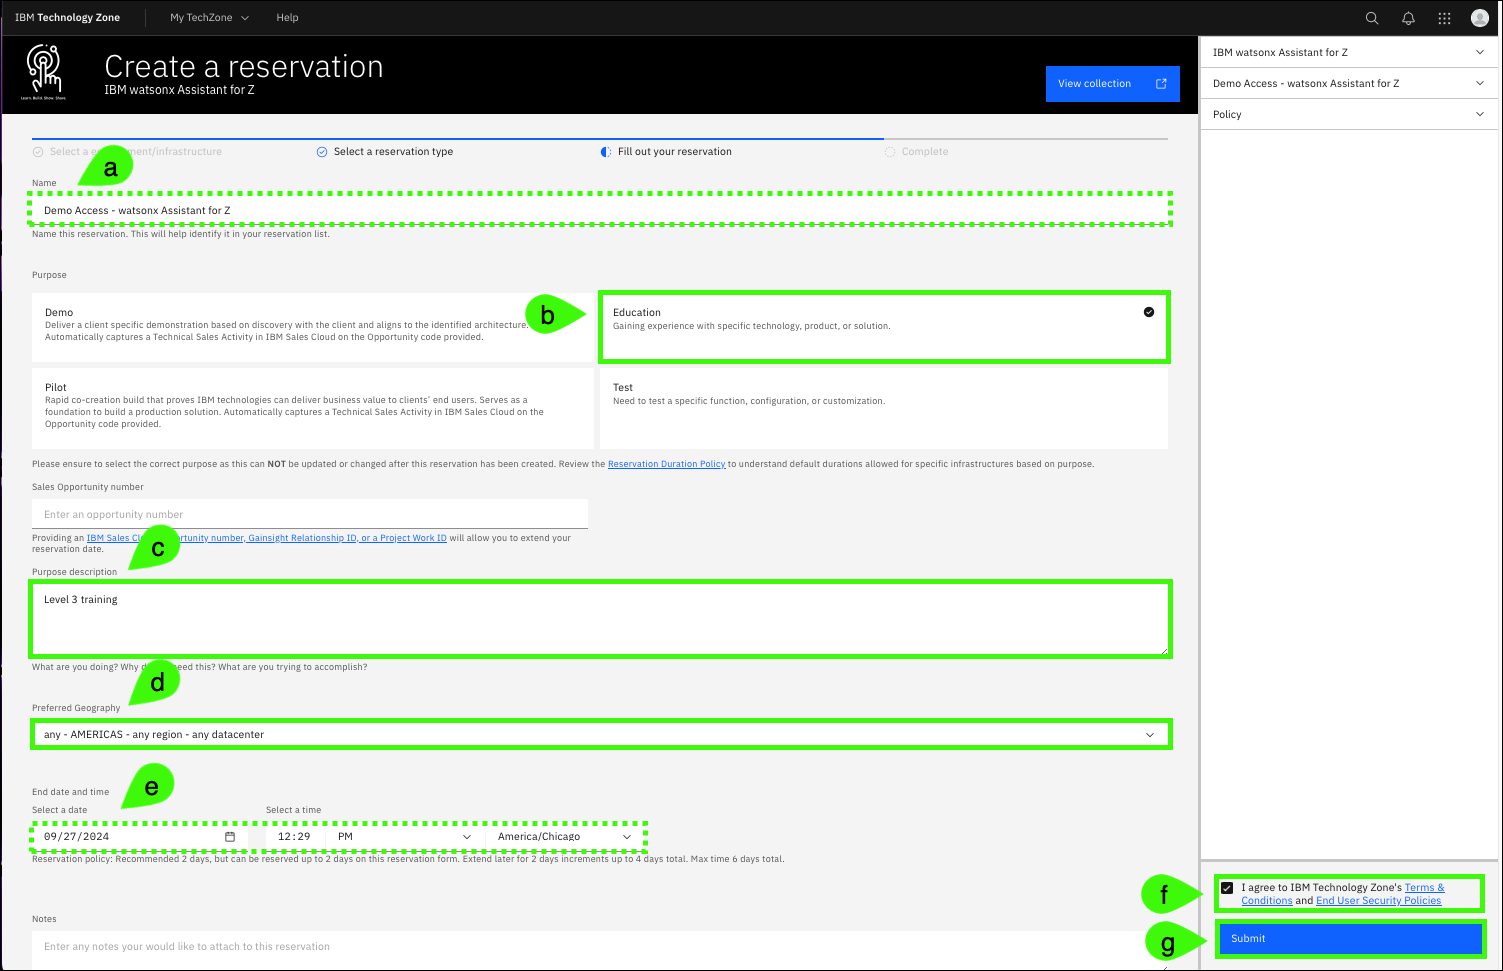The height and width of the screenshot is (971, 1503).
Task: Open the notifications bell
Action: pos(1408,18)
